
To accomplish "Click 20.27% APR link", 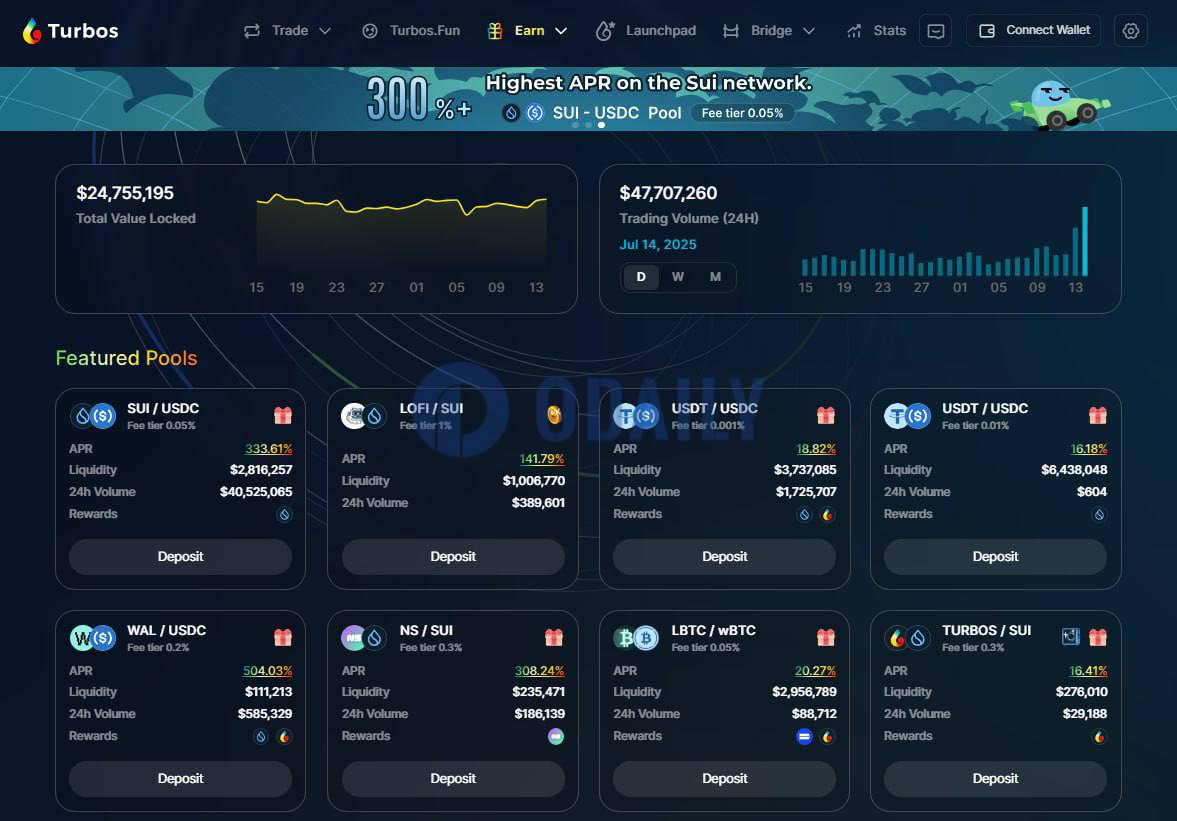I will 815,671.
